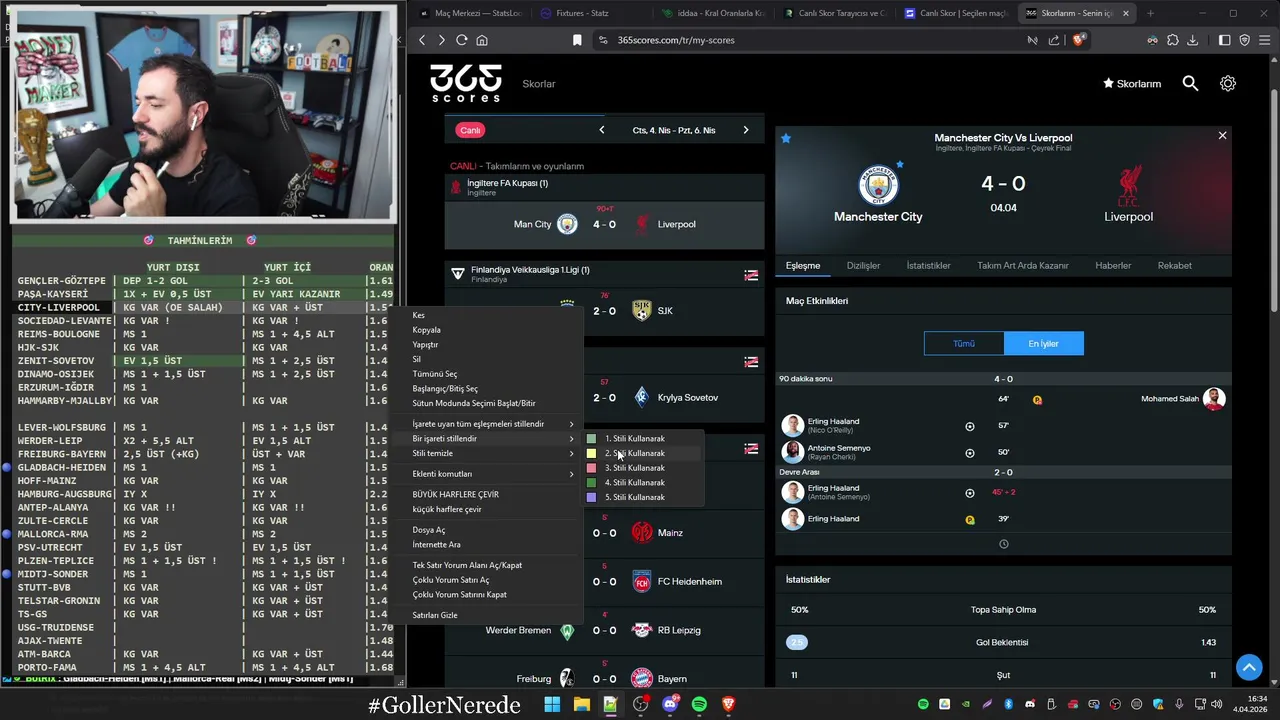
Task: Click the browser back arrow
Action: tap(422, 40)
